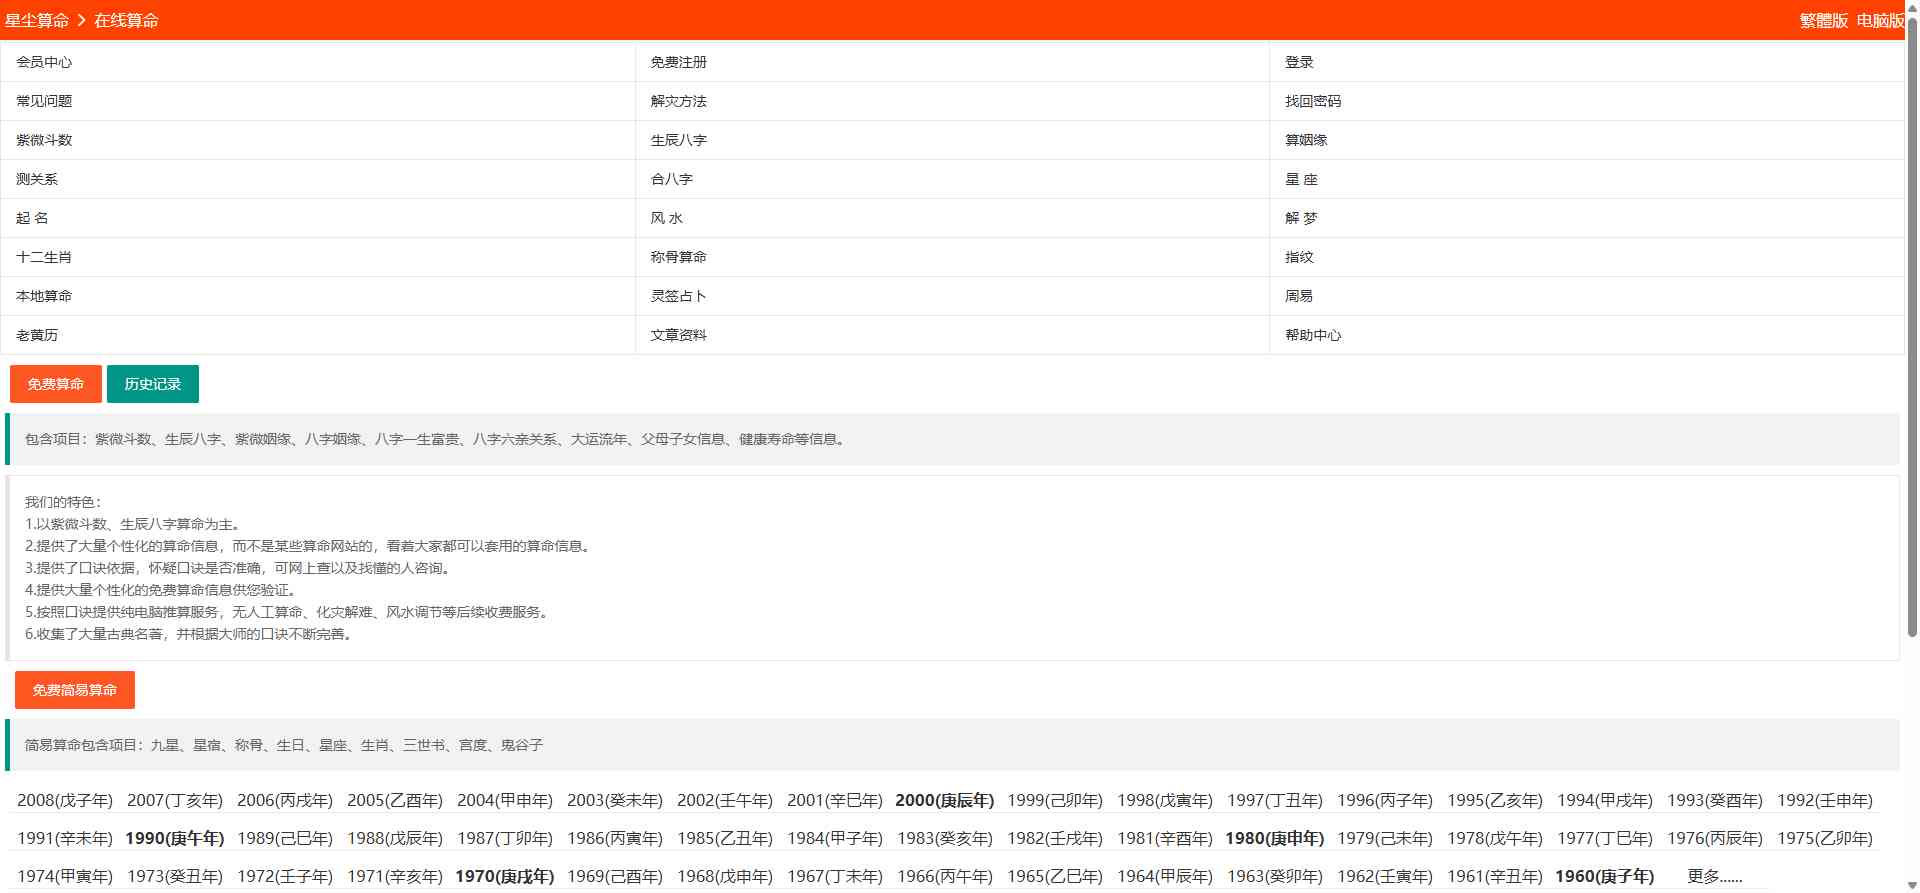Open the 生辰八字 menu link
Screen dimensions: 1920x893
click(x=678, y=140)
